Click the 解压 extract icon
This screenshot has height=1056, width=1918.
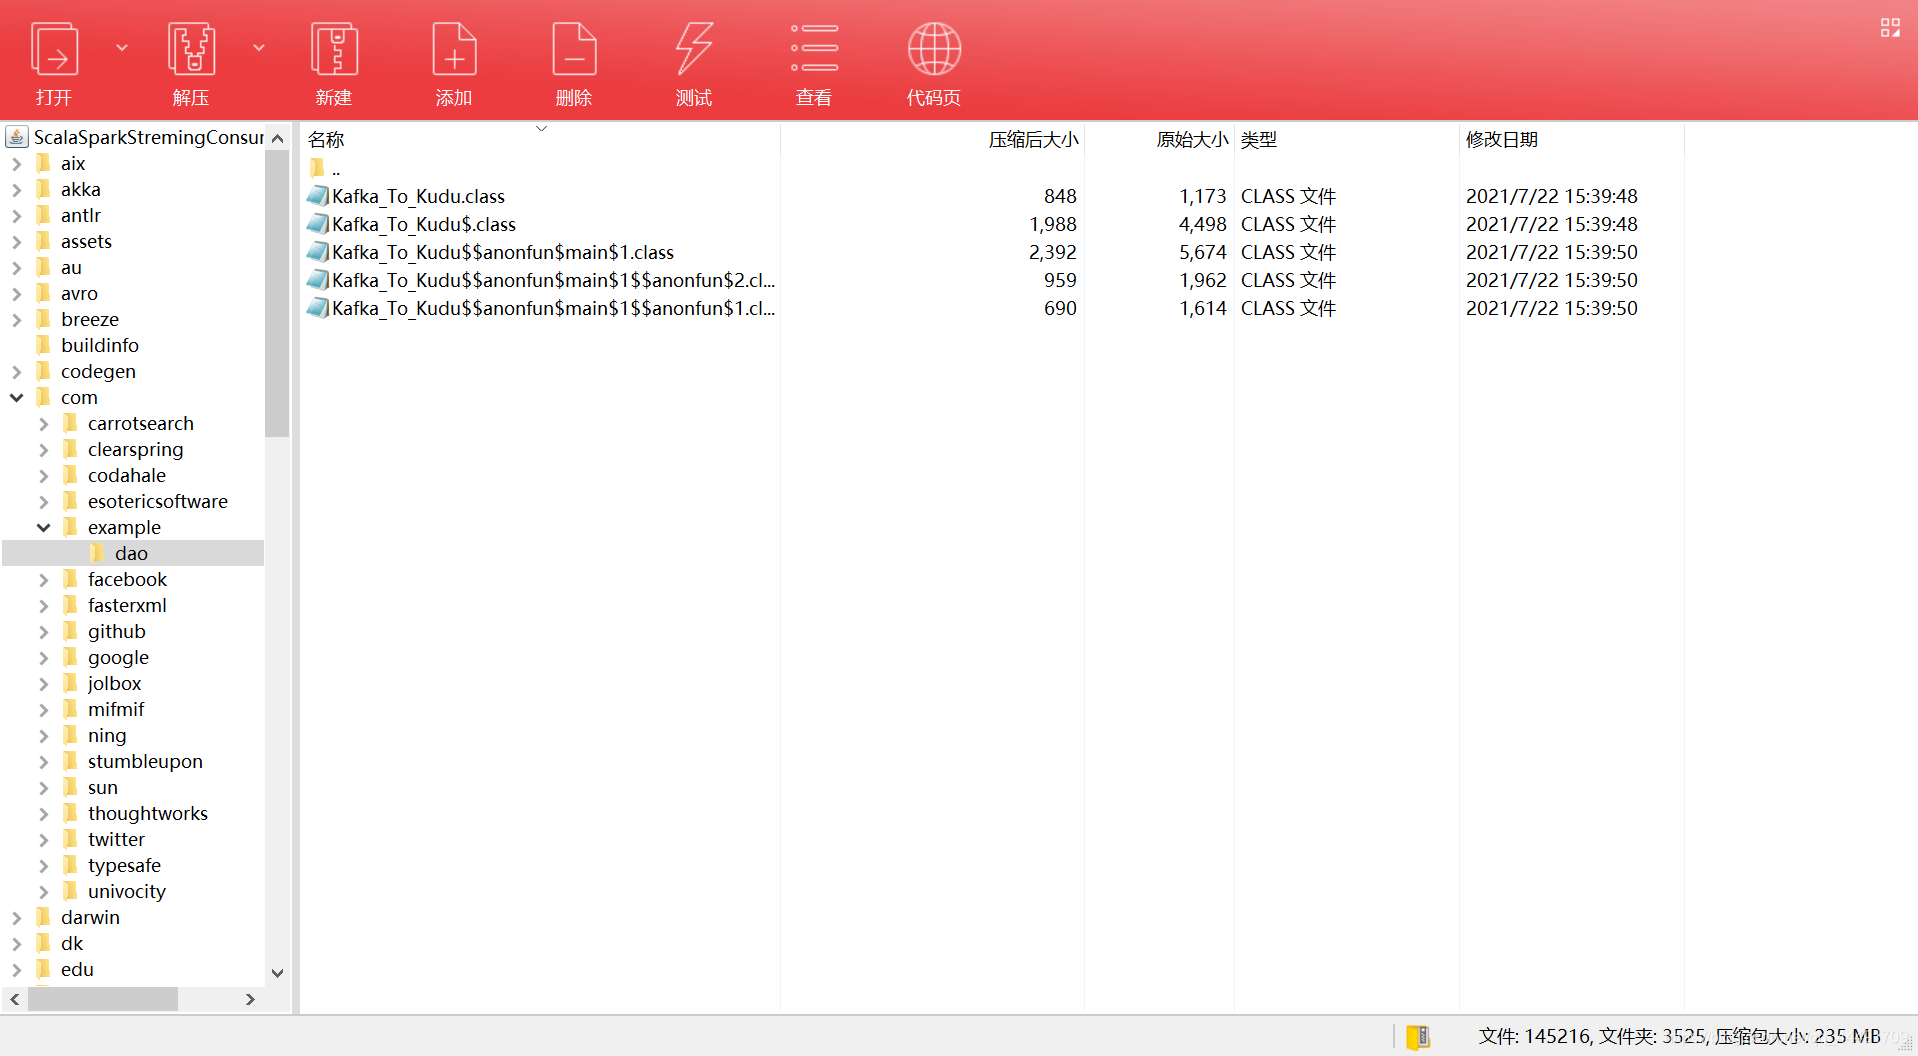[x=191, y=50]
